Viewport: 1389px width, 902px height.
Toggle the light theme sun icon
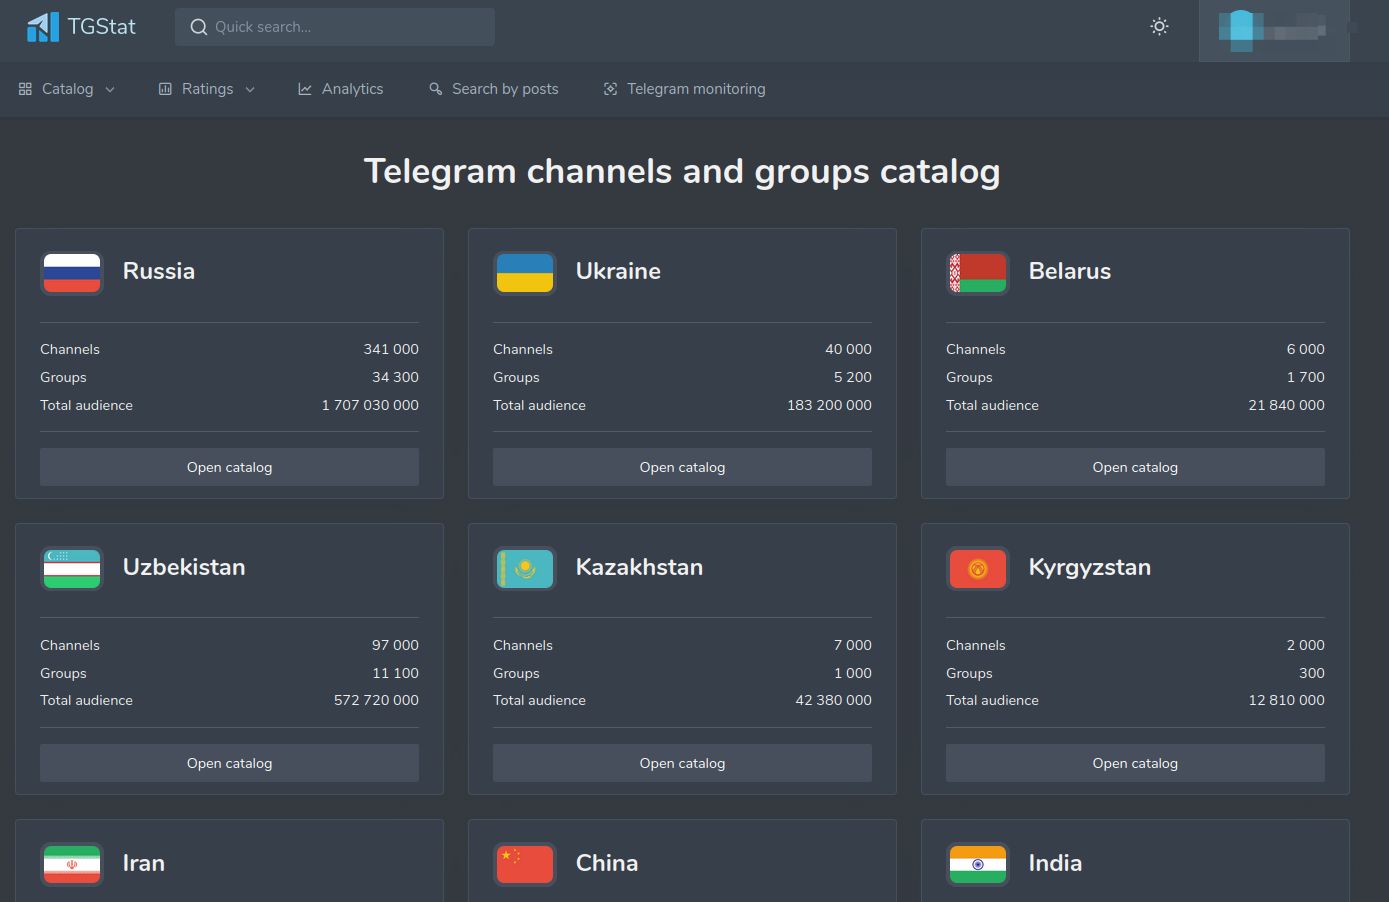[1159, 27]
